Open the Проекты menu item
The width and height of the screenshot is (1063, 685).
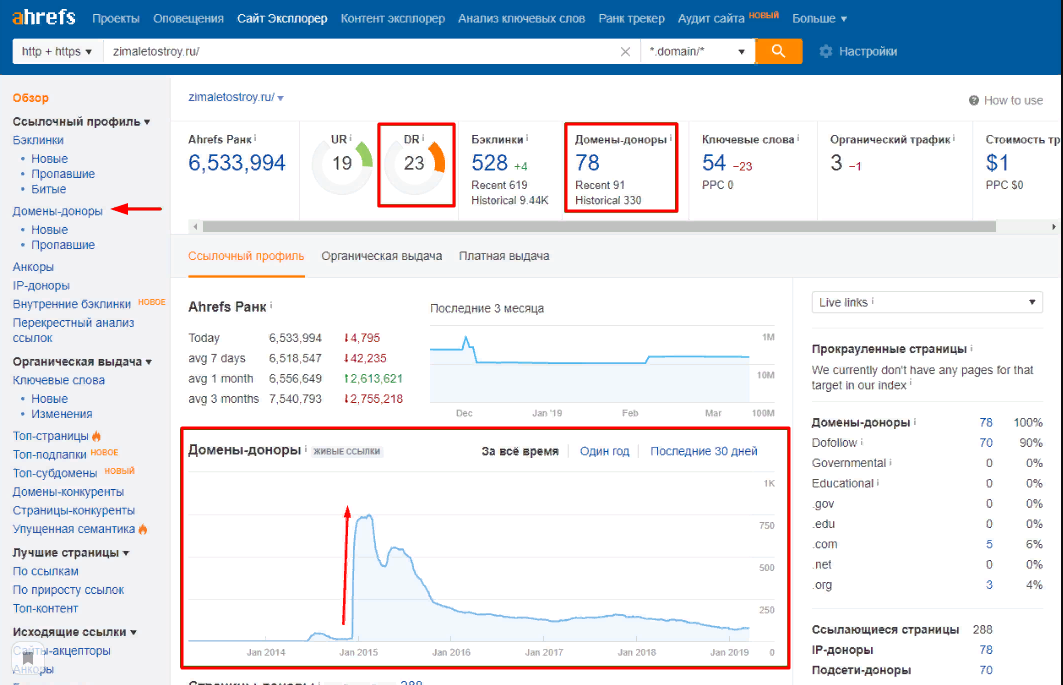(x=116, y=18)
